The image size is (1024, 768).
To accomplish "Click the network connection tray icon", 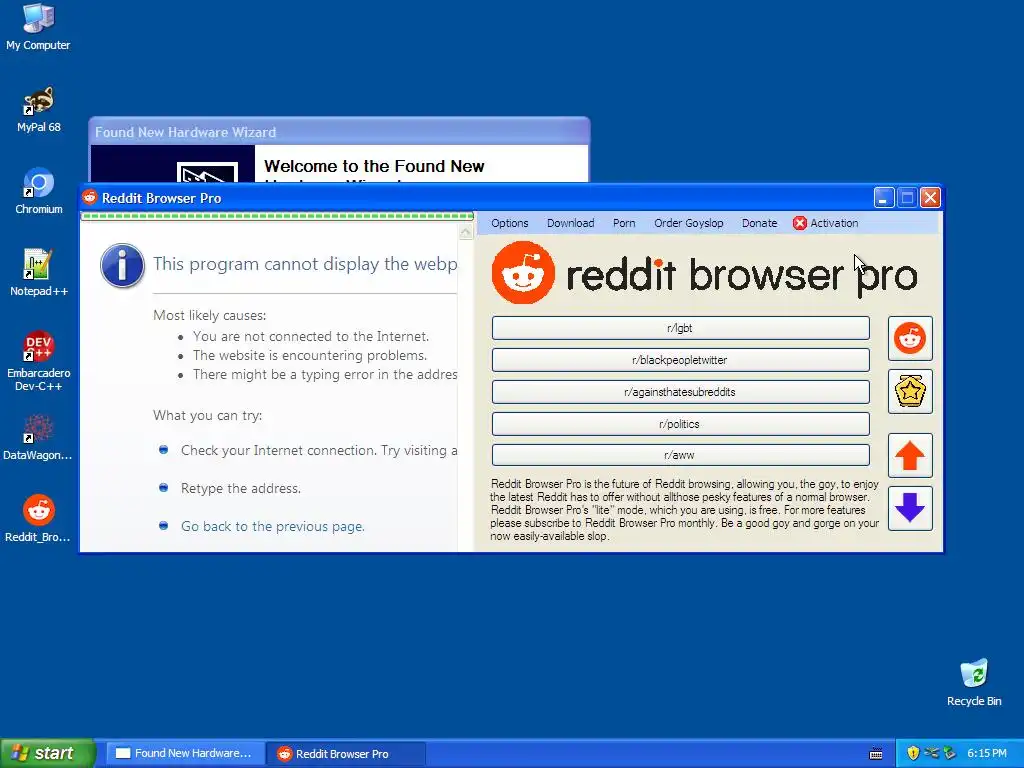I will (931, 753).
